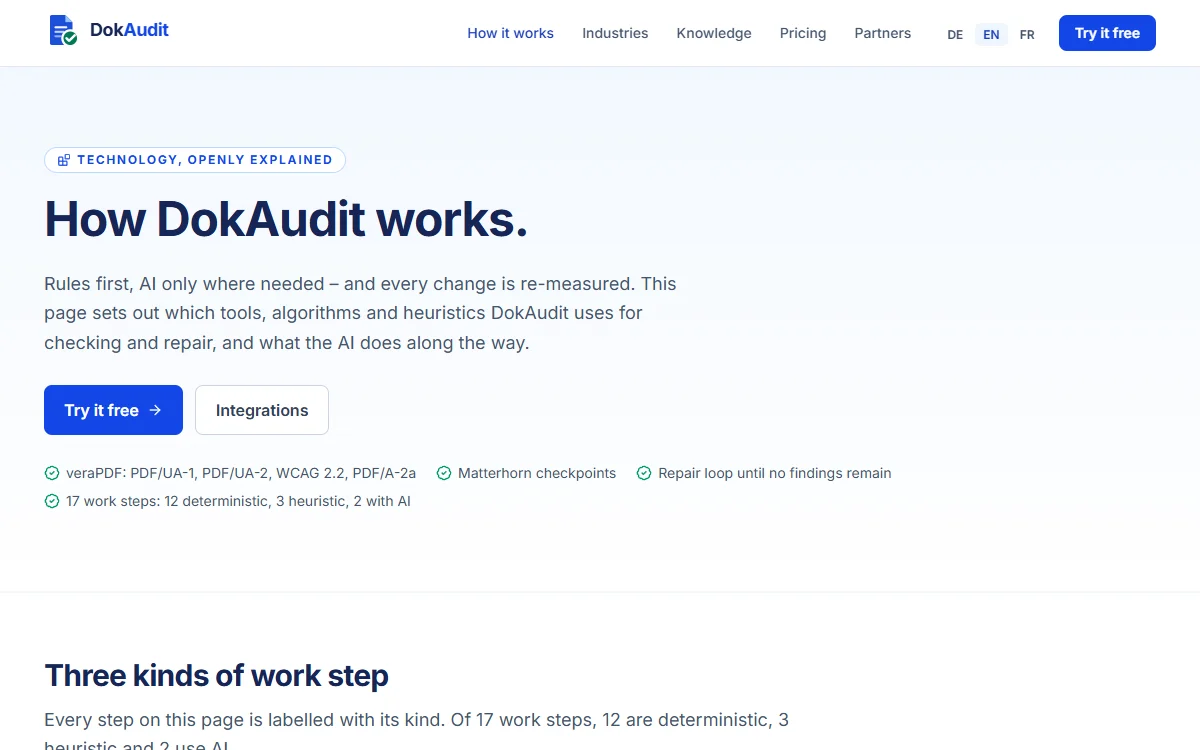1200x750 pixels.
Task: Click the checkmark icon beside veraPDF
Action: pyautogui.click(x=52, y=473)
